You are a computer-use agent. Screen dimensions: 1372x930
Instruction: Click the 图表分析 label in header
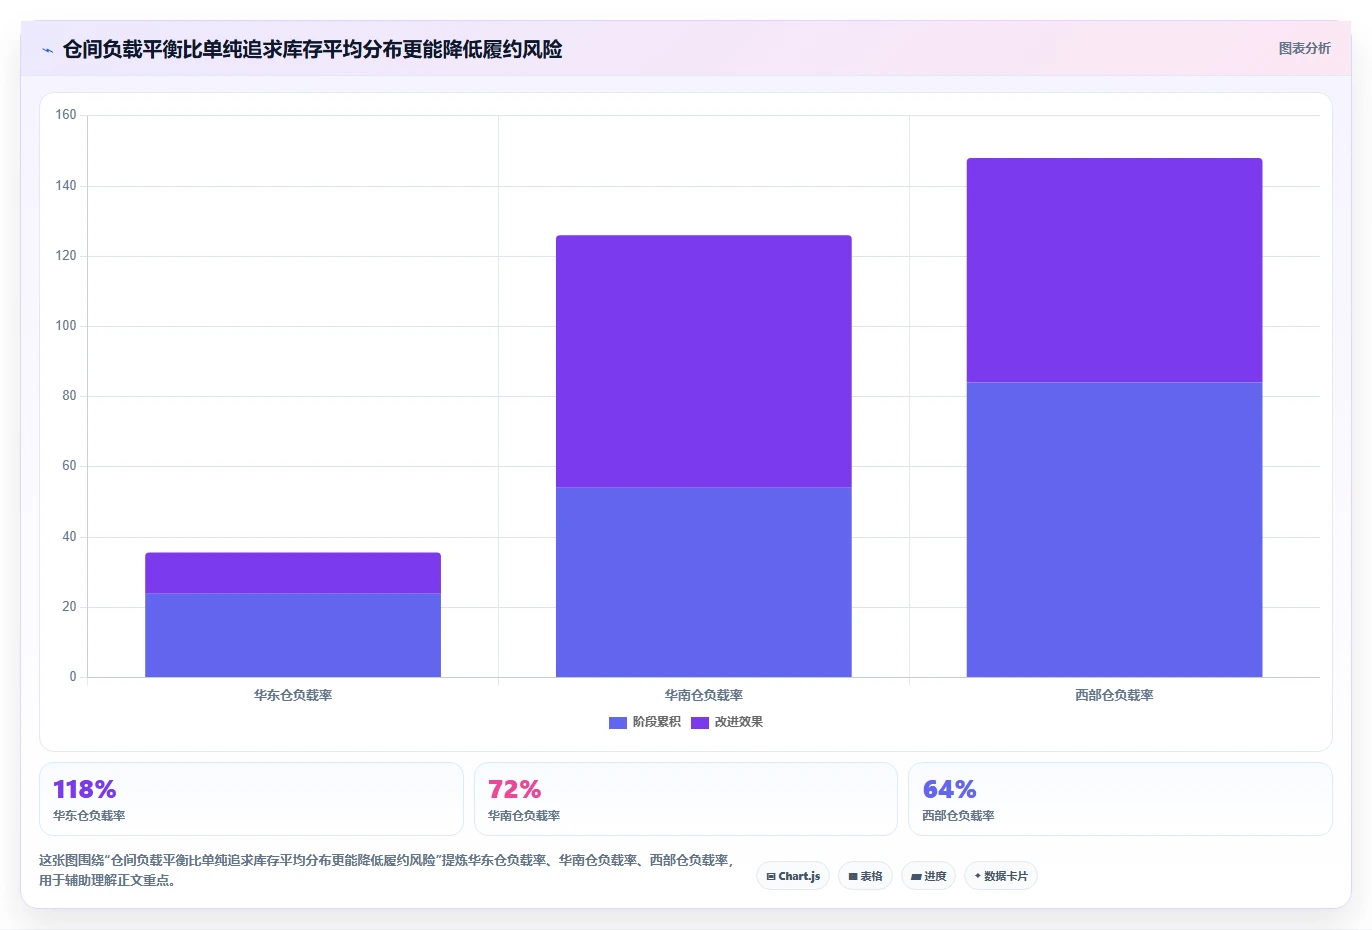point(1304,48)
